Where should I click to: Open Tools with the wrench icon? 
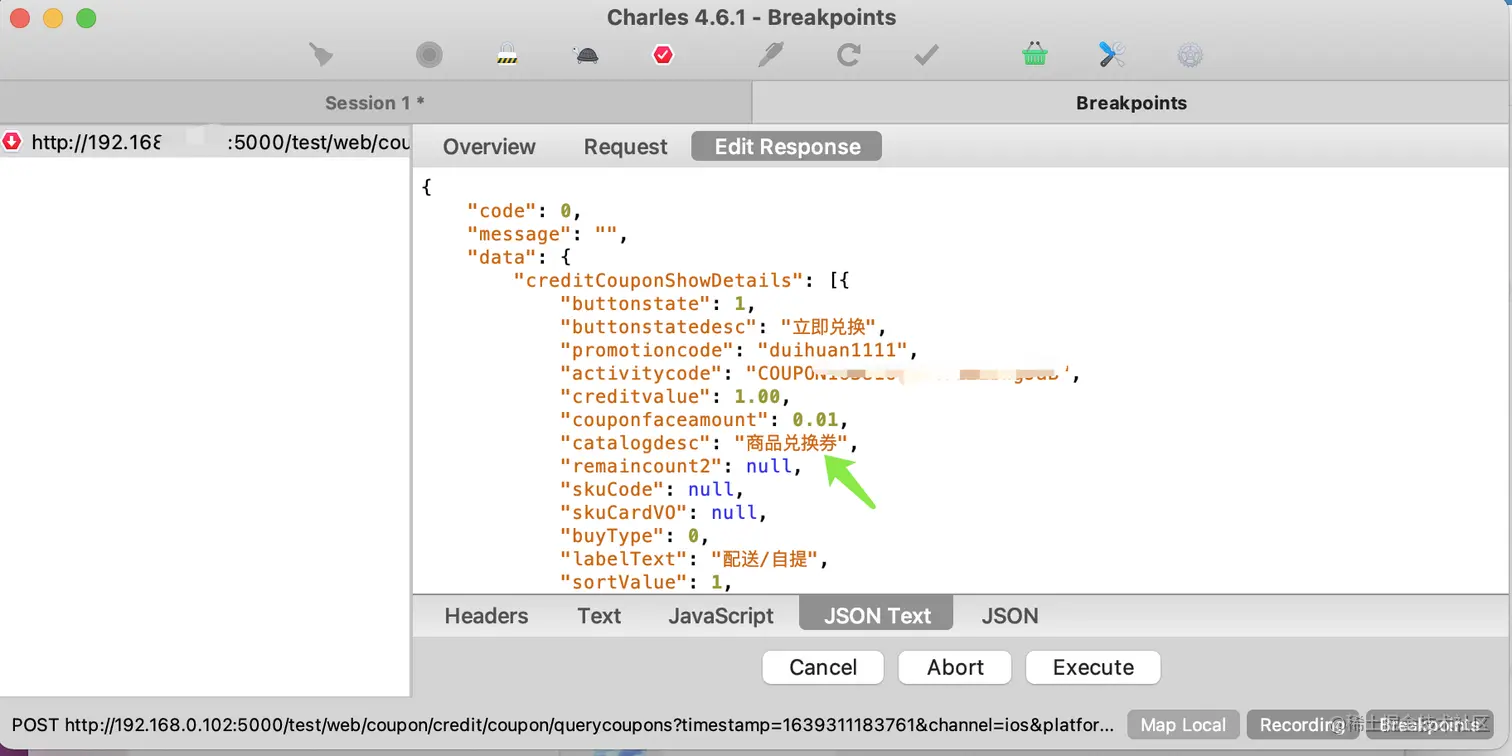[x=1112, y=54]
